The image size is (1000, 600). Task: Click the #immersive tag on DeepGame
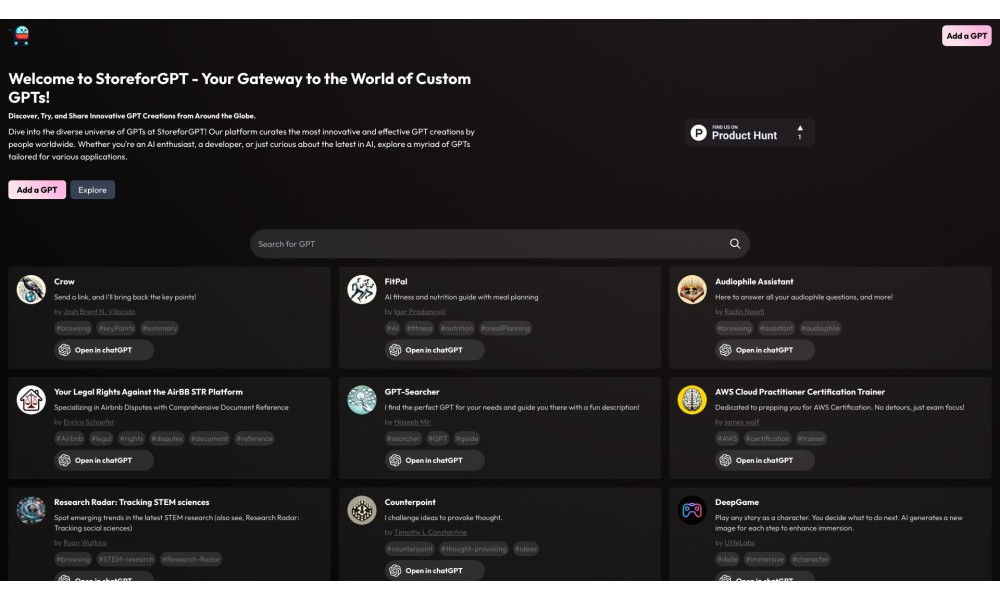click(x=764, y=559)
